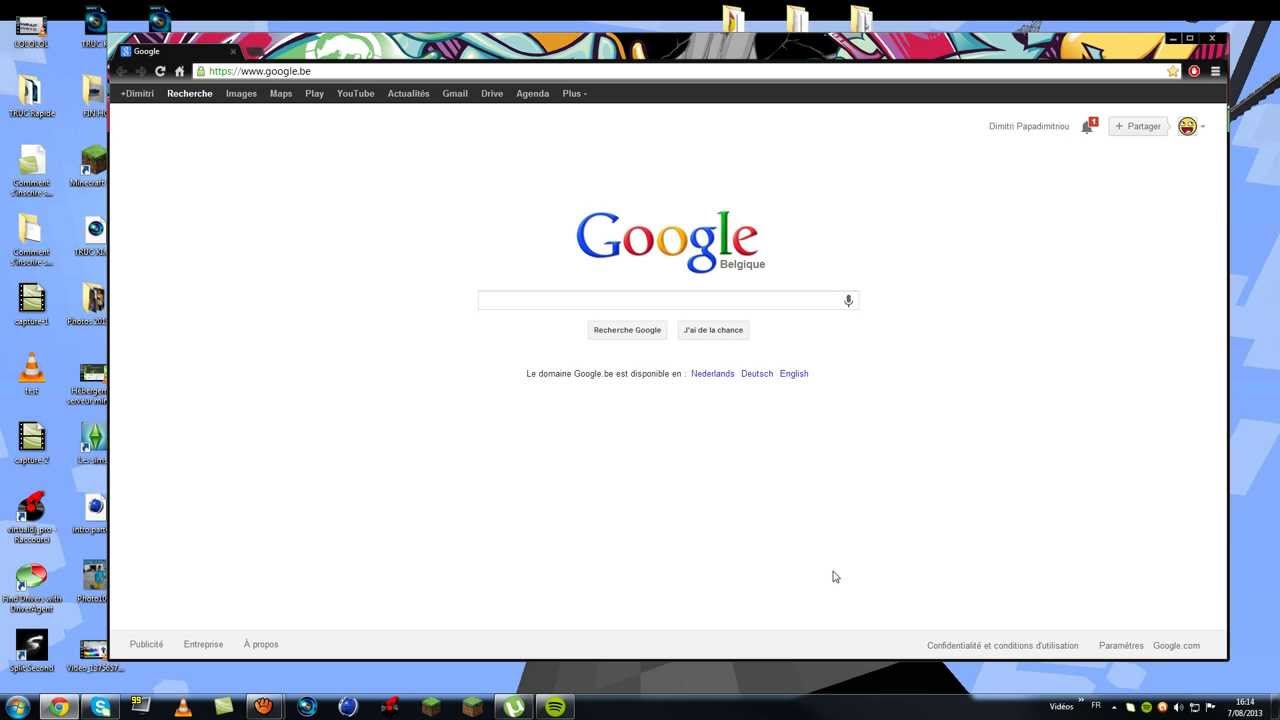Open +Dimitri in the Google bar

pyautogui.click(x=137, y=94)
